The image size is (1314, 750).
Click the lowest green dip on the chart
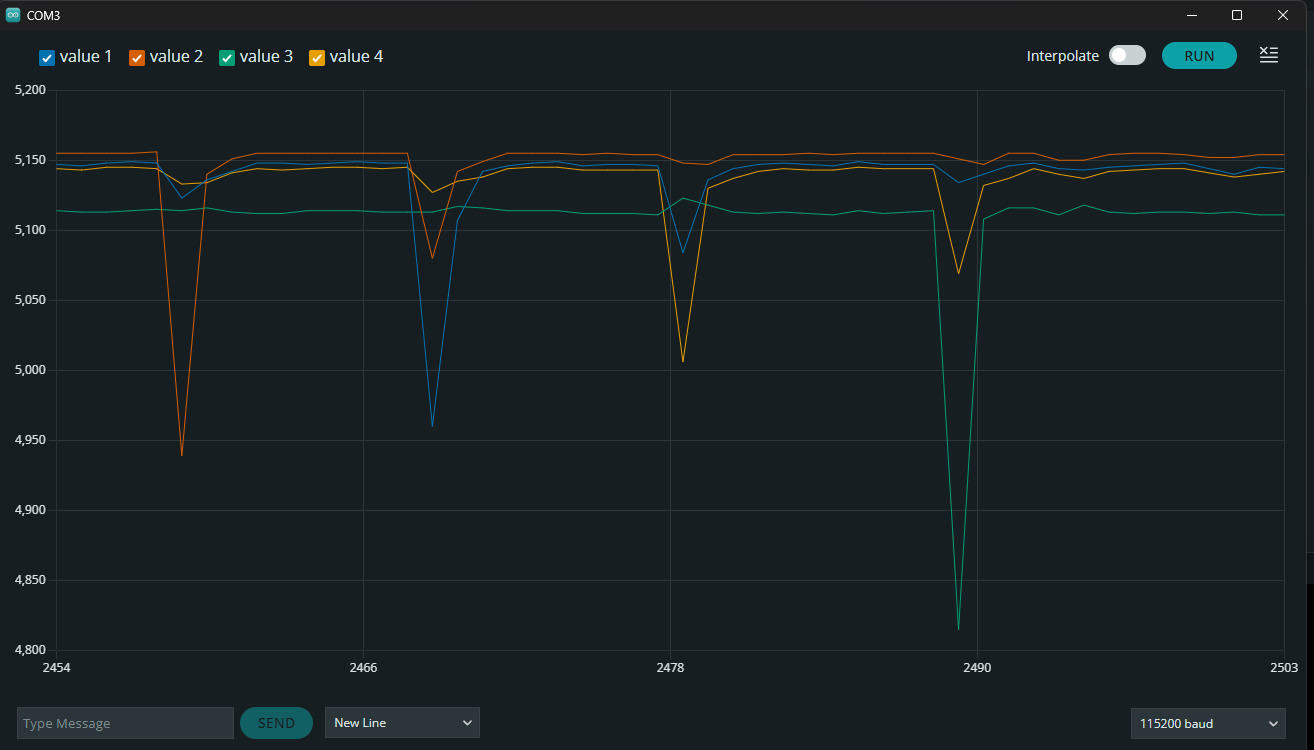point(958,628)
